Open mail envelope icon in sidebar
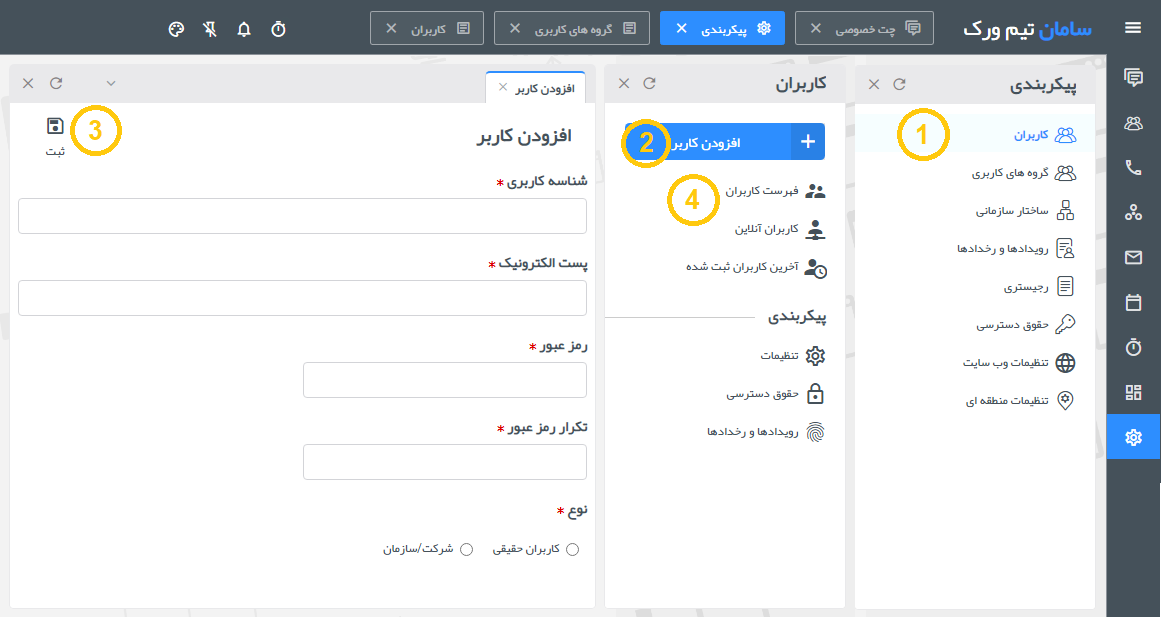The width and height of the screenshot is (1162, 617). click(1133, 257)
